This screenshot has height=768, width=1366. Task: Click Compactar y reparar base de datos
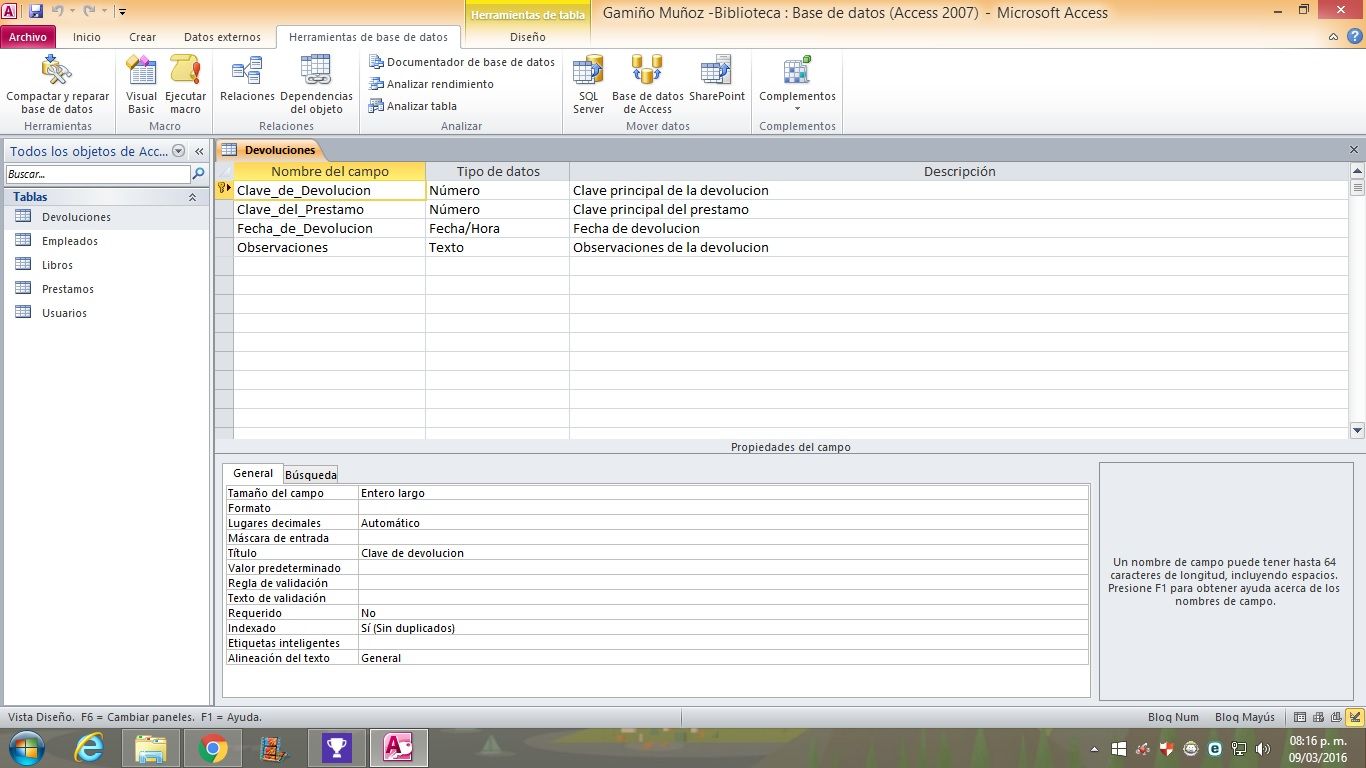57,84
